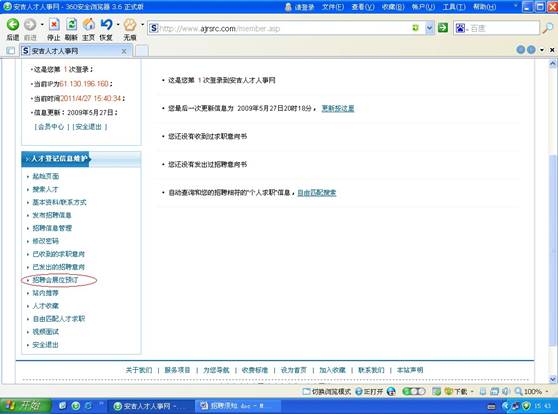
Task: Open a new blank tab next to 安吉人才人事网
Action: (x=142, y=51)
